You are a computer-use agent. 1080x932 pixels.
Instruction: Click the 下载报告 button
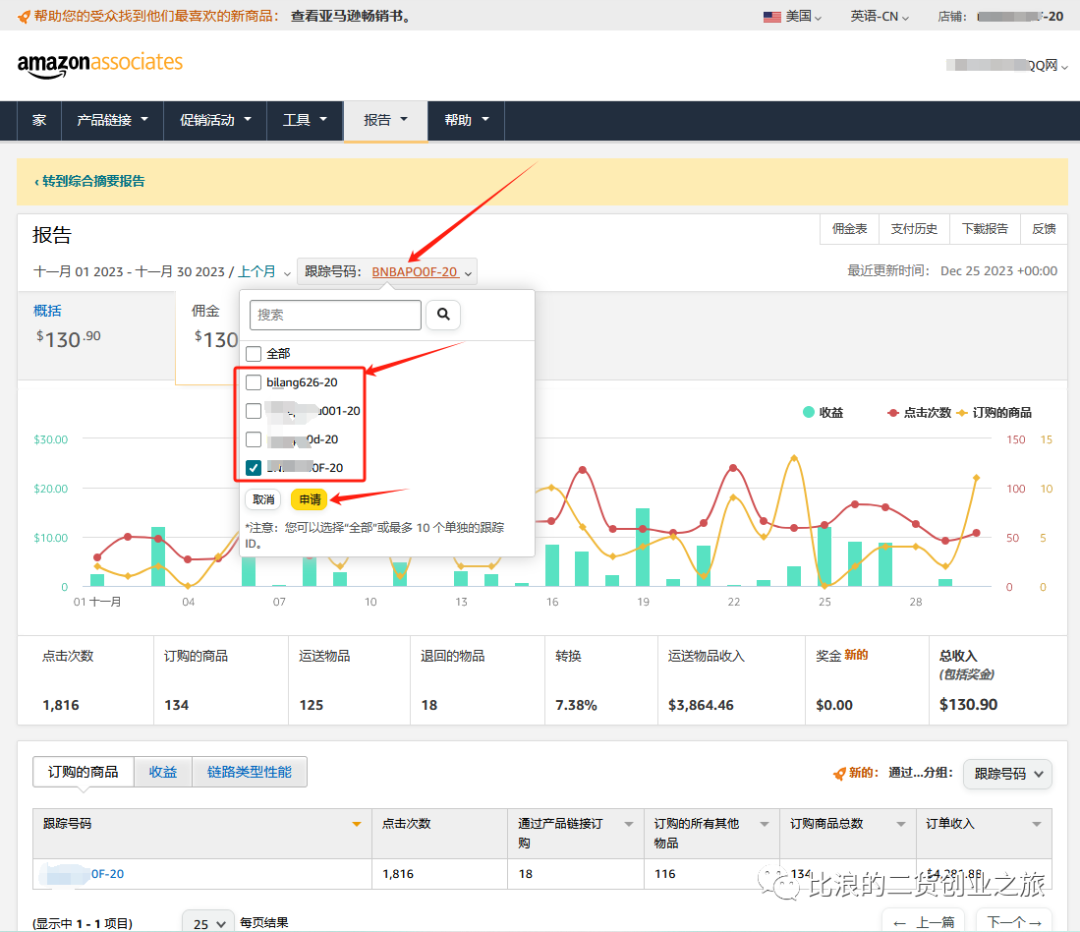(x=985, y=229)
